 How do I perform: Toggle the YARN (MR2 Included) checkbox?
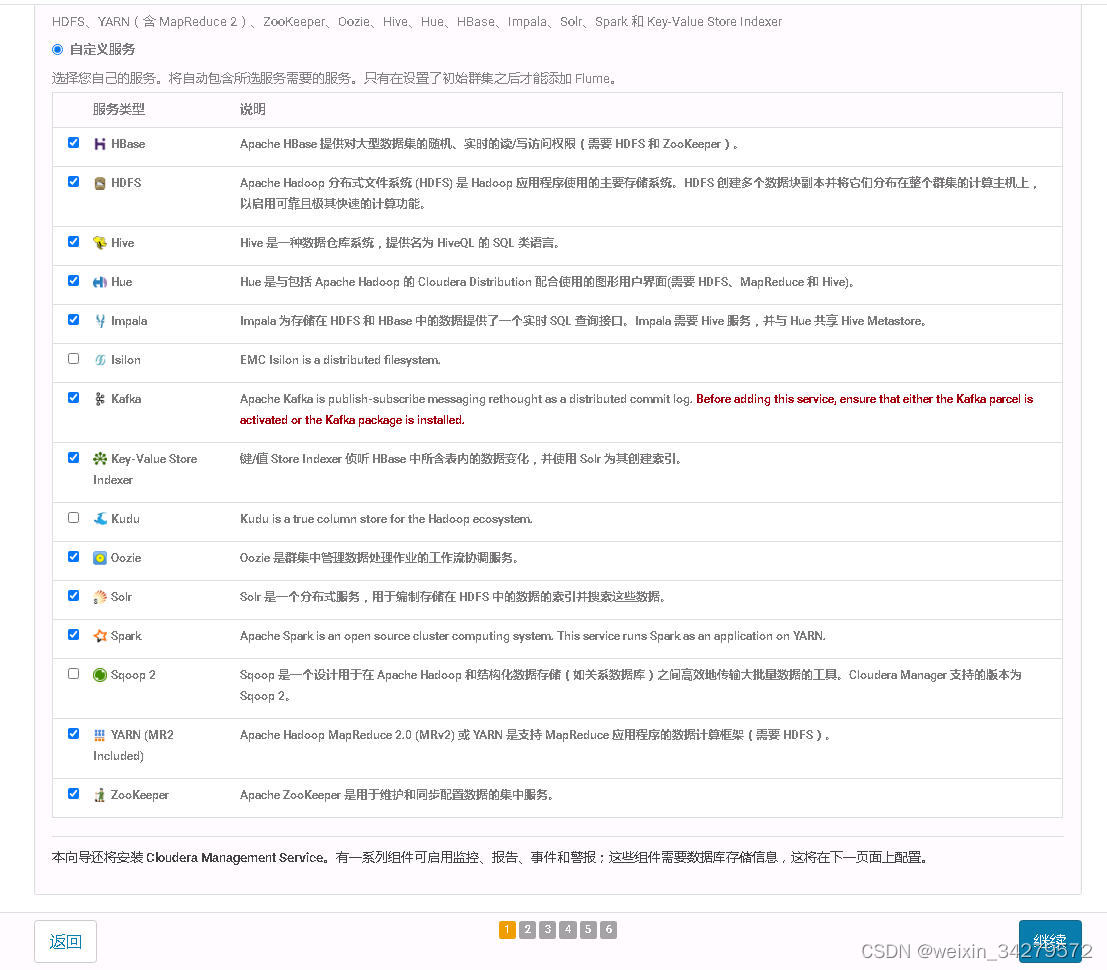73,734
